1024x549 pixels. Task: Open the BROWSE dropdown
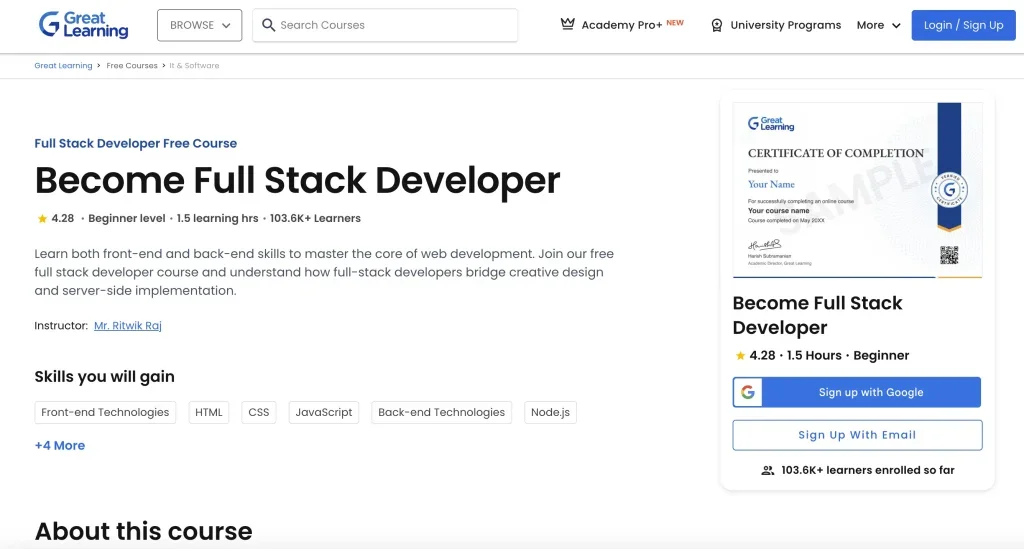click(199, 25)
